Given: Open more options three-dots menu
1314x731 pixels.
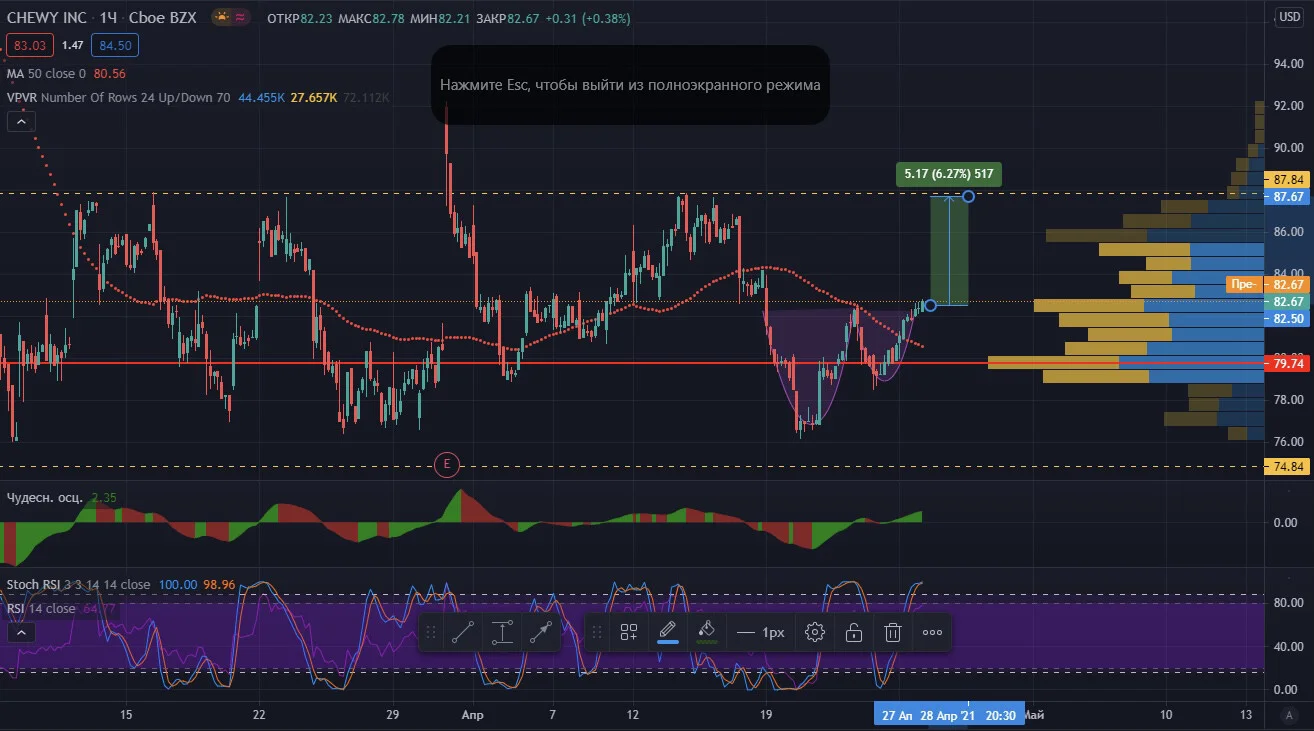Looking at the screenshot, I should 932,632.
